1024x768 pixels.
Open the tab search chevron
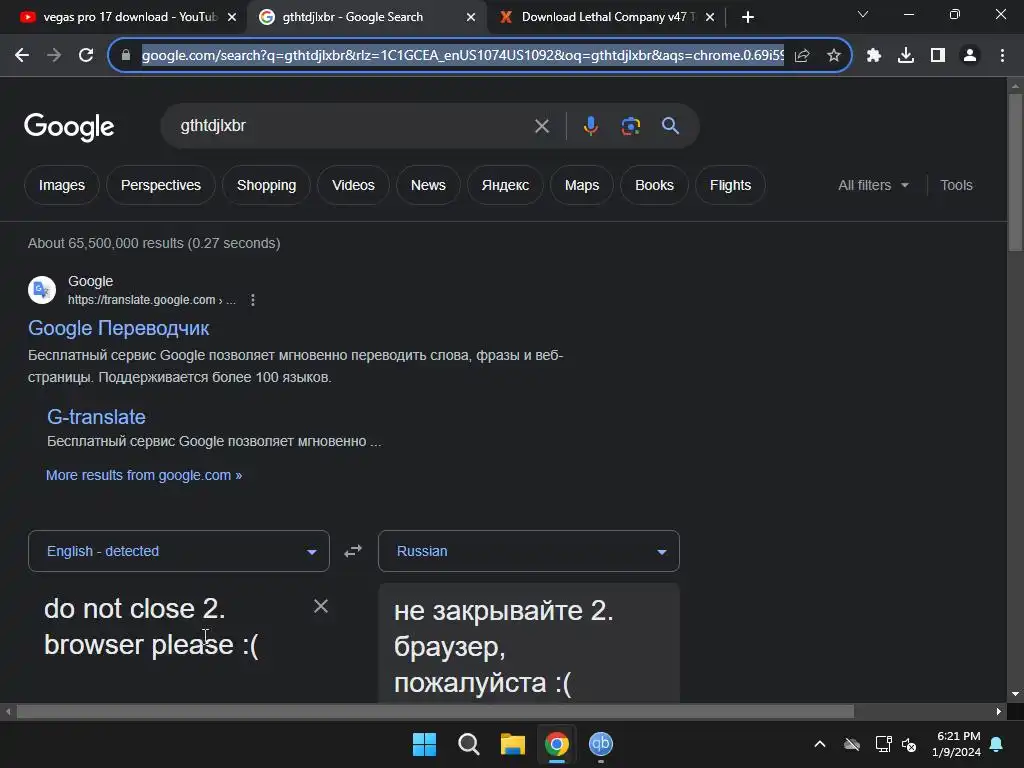[x=863, y=14]
